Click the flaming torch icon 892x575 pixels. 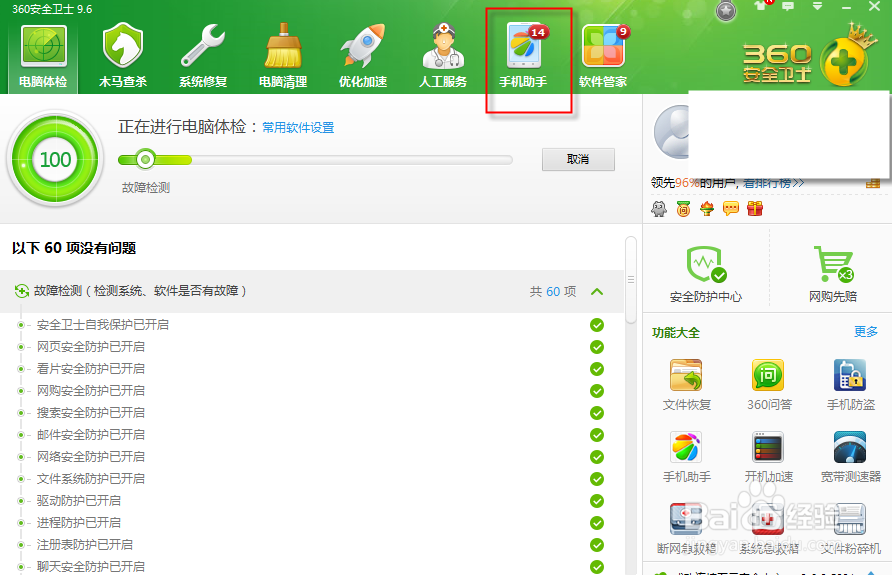(x=707, y=209)
